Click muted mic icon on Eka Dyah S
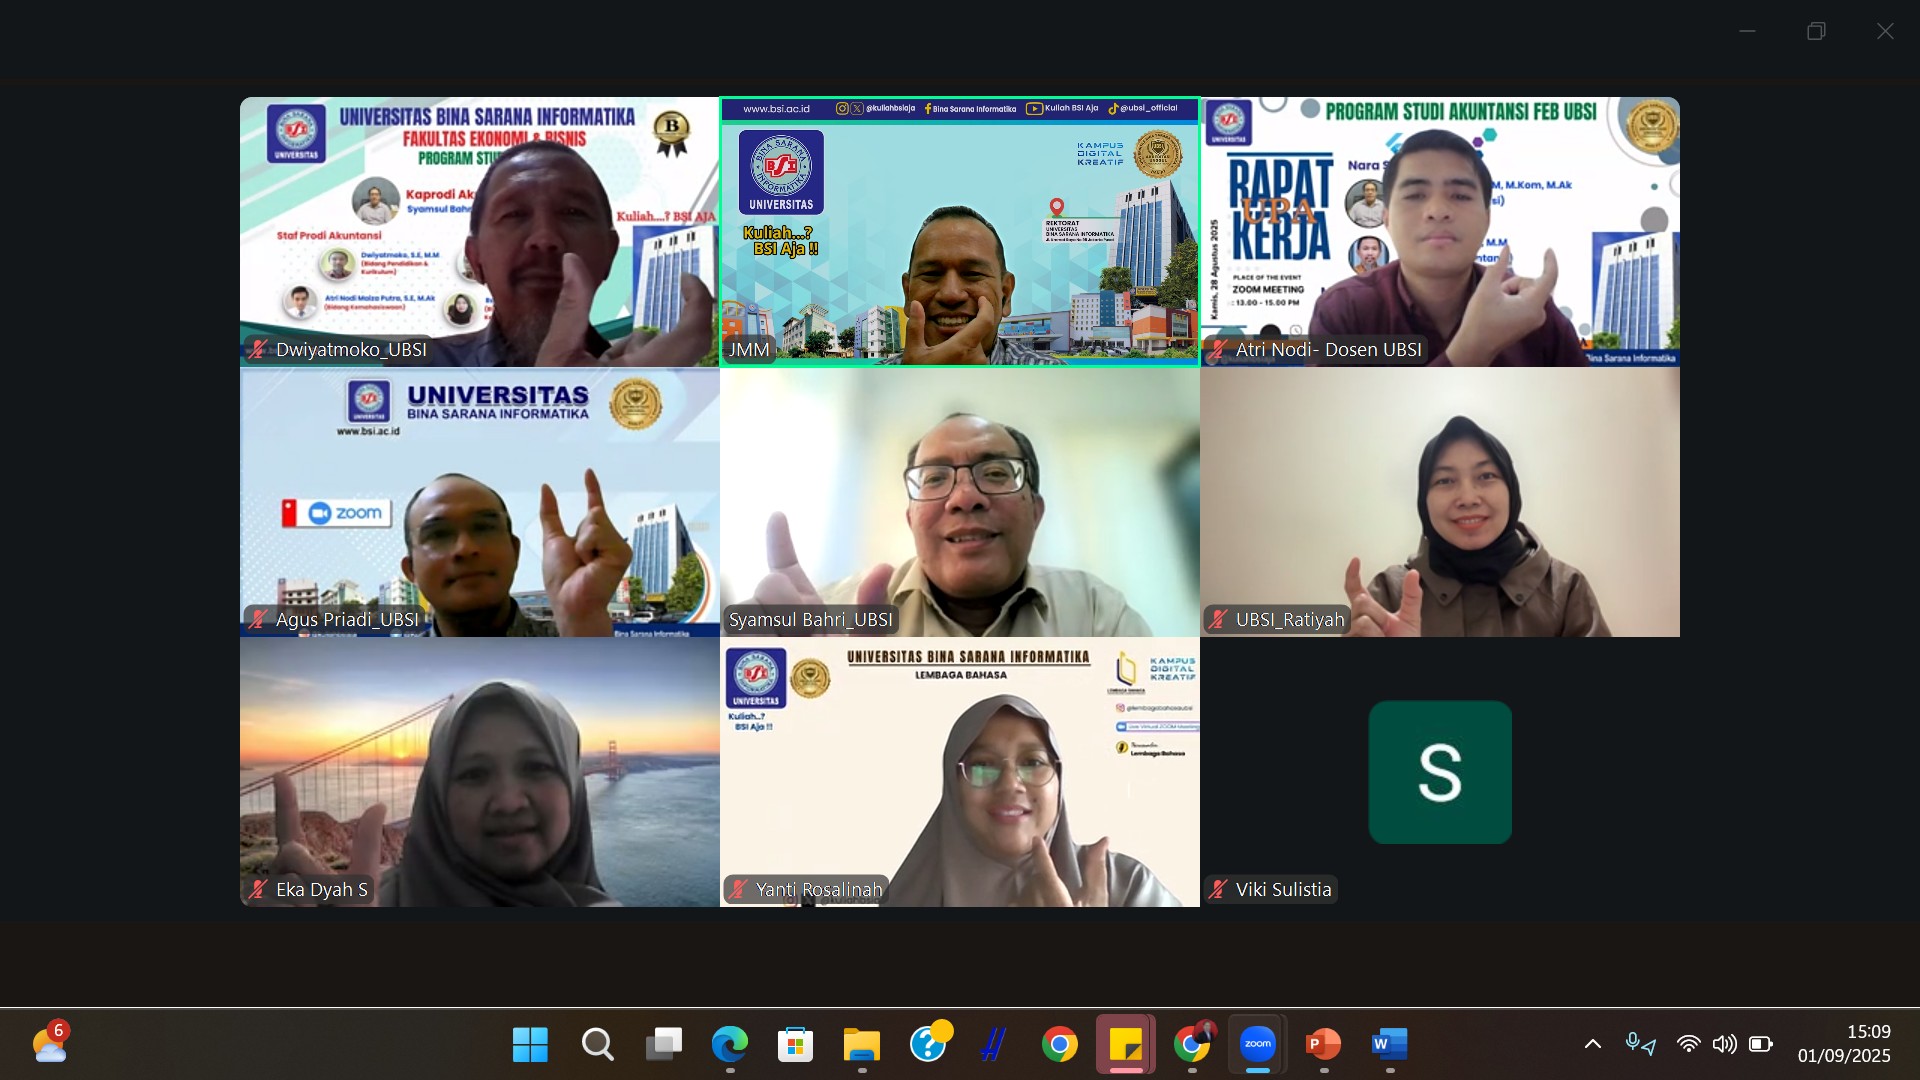This screenshot has height=1080, width=1920. click(258, 889)
